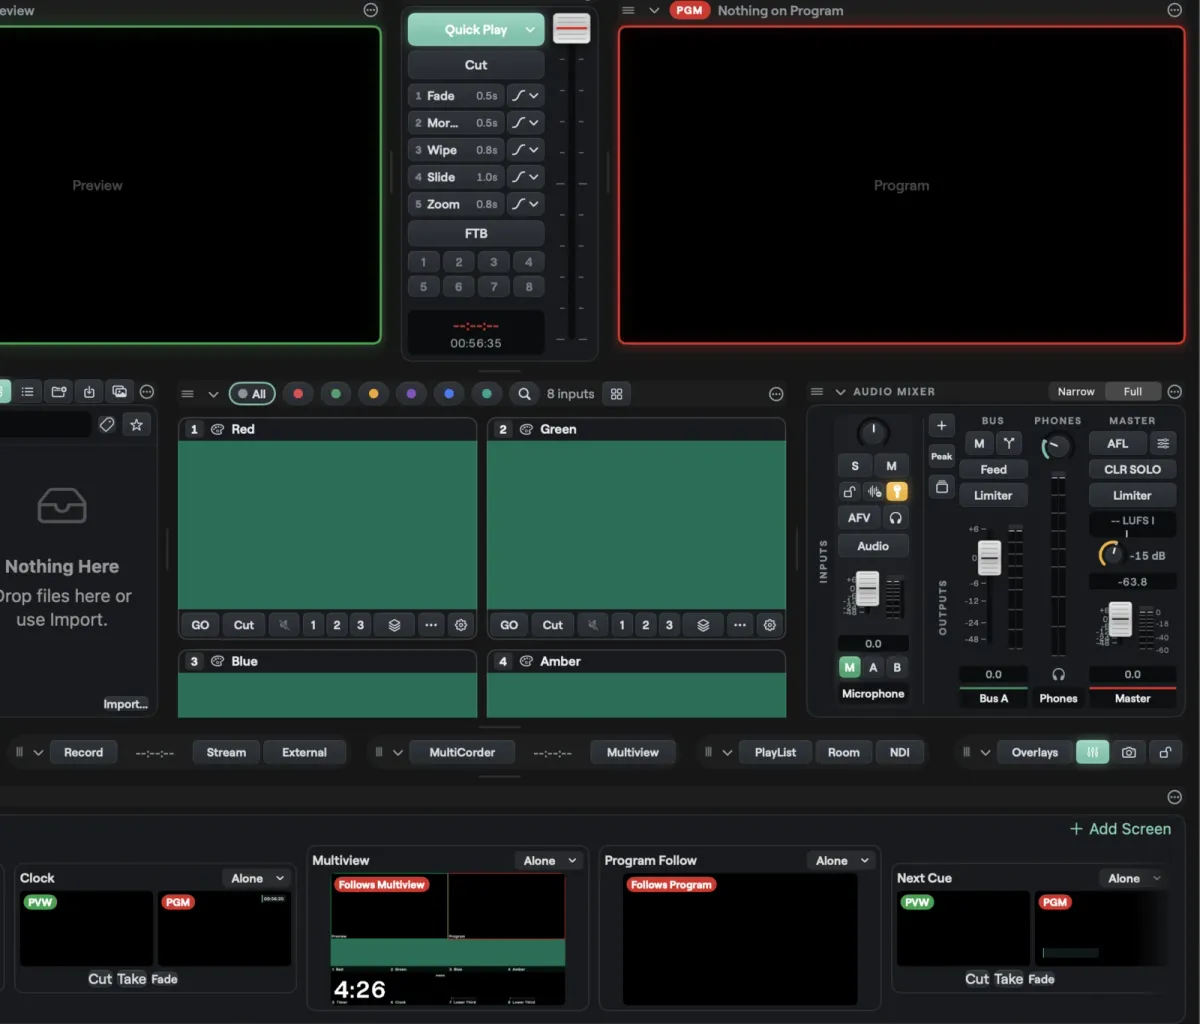
Task: Open the search inputs magnifier icon
Action: pyautogui.click(x=524, y=394)
